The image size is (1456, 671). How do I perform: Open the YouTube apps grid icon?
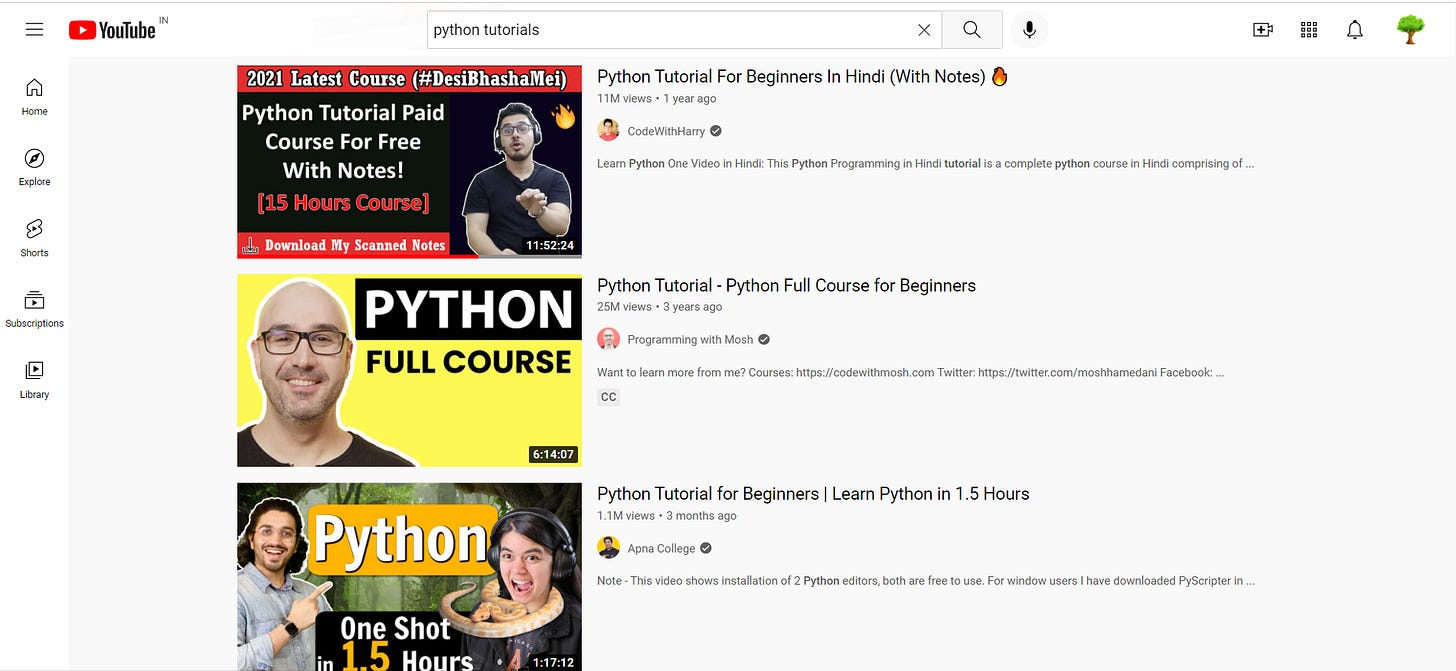click(1309, 30)
